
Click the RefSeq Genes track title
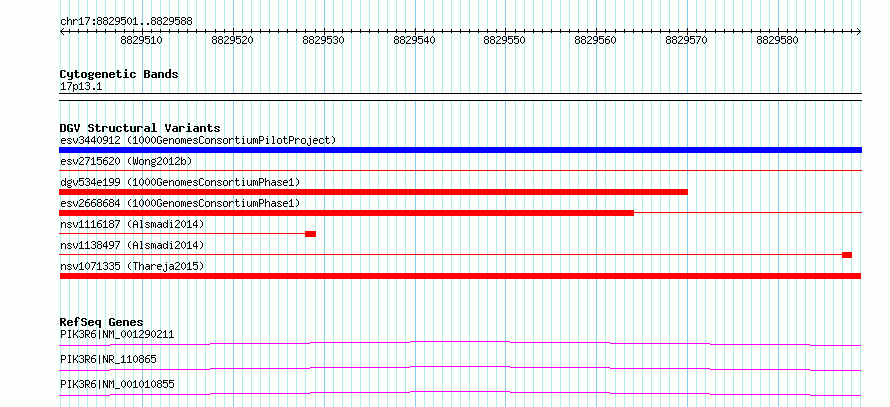[102, 322]
